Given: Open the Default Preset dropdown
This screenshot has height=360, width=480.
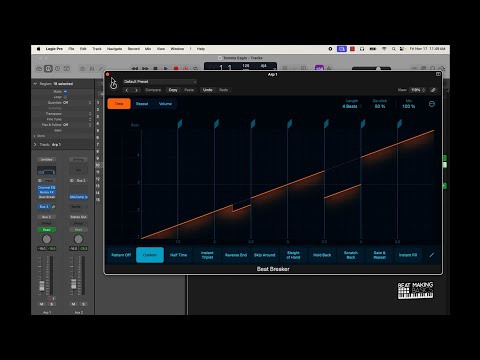Looking at the screenshot, I should [160, 82].
